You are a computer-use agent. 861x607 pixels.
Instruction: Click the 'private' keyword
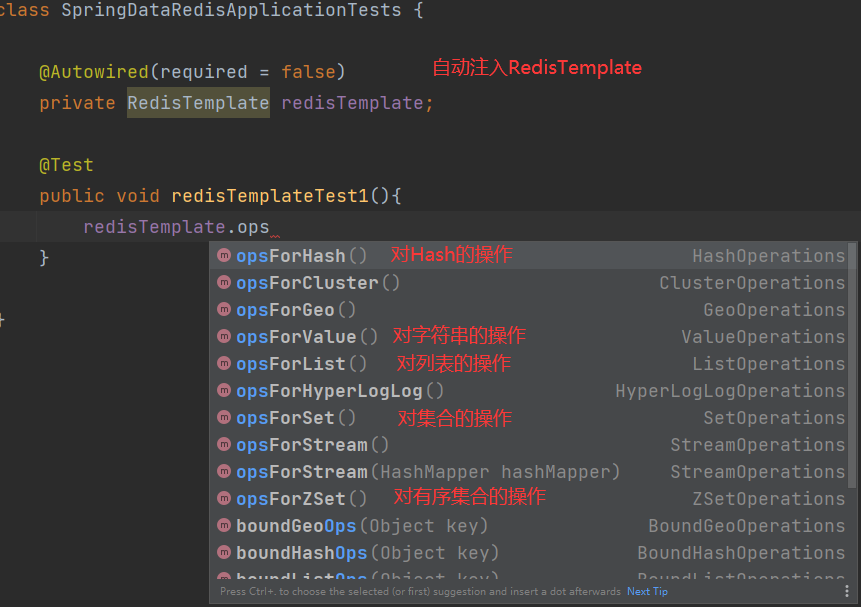77,103
